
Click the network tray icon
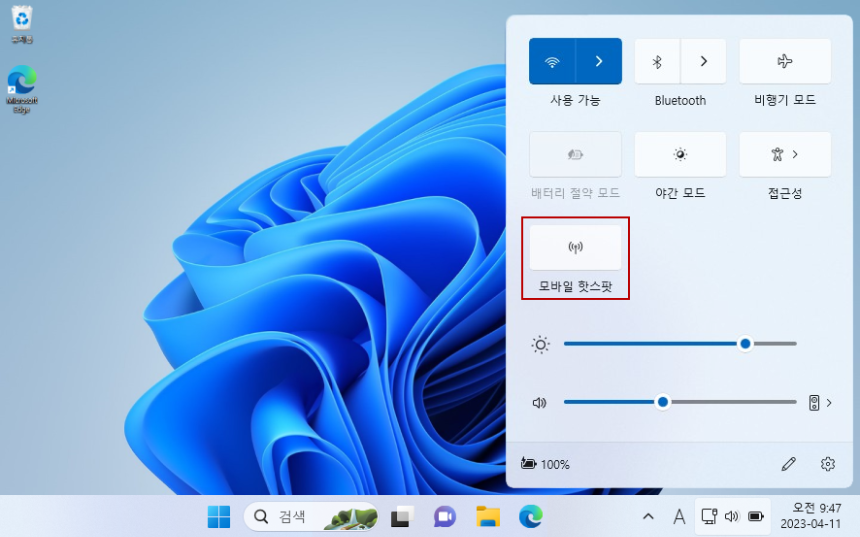click(x=709, y=517)
